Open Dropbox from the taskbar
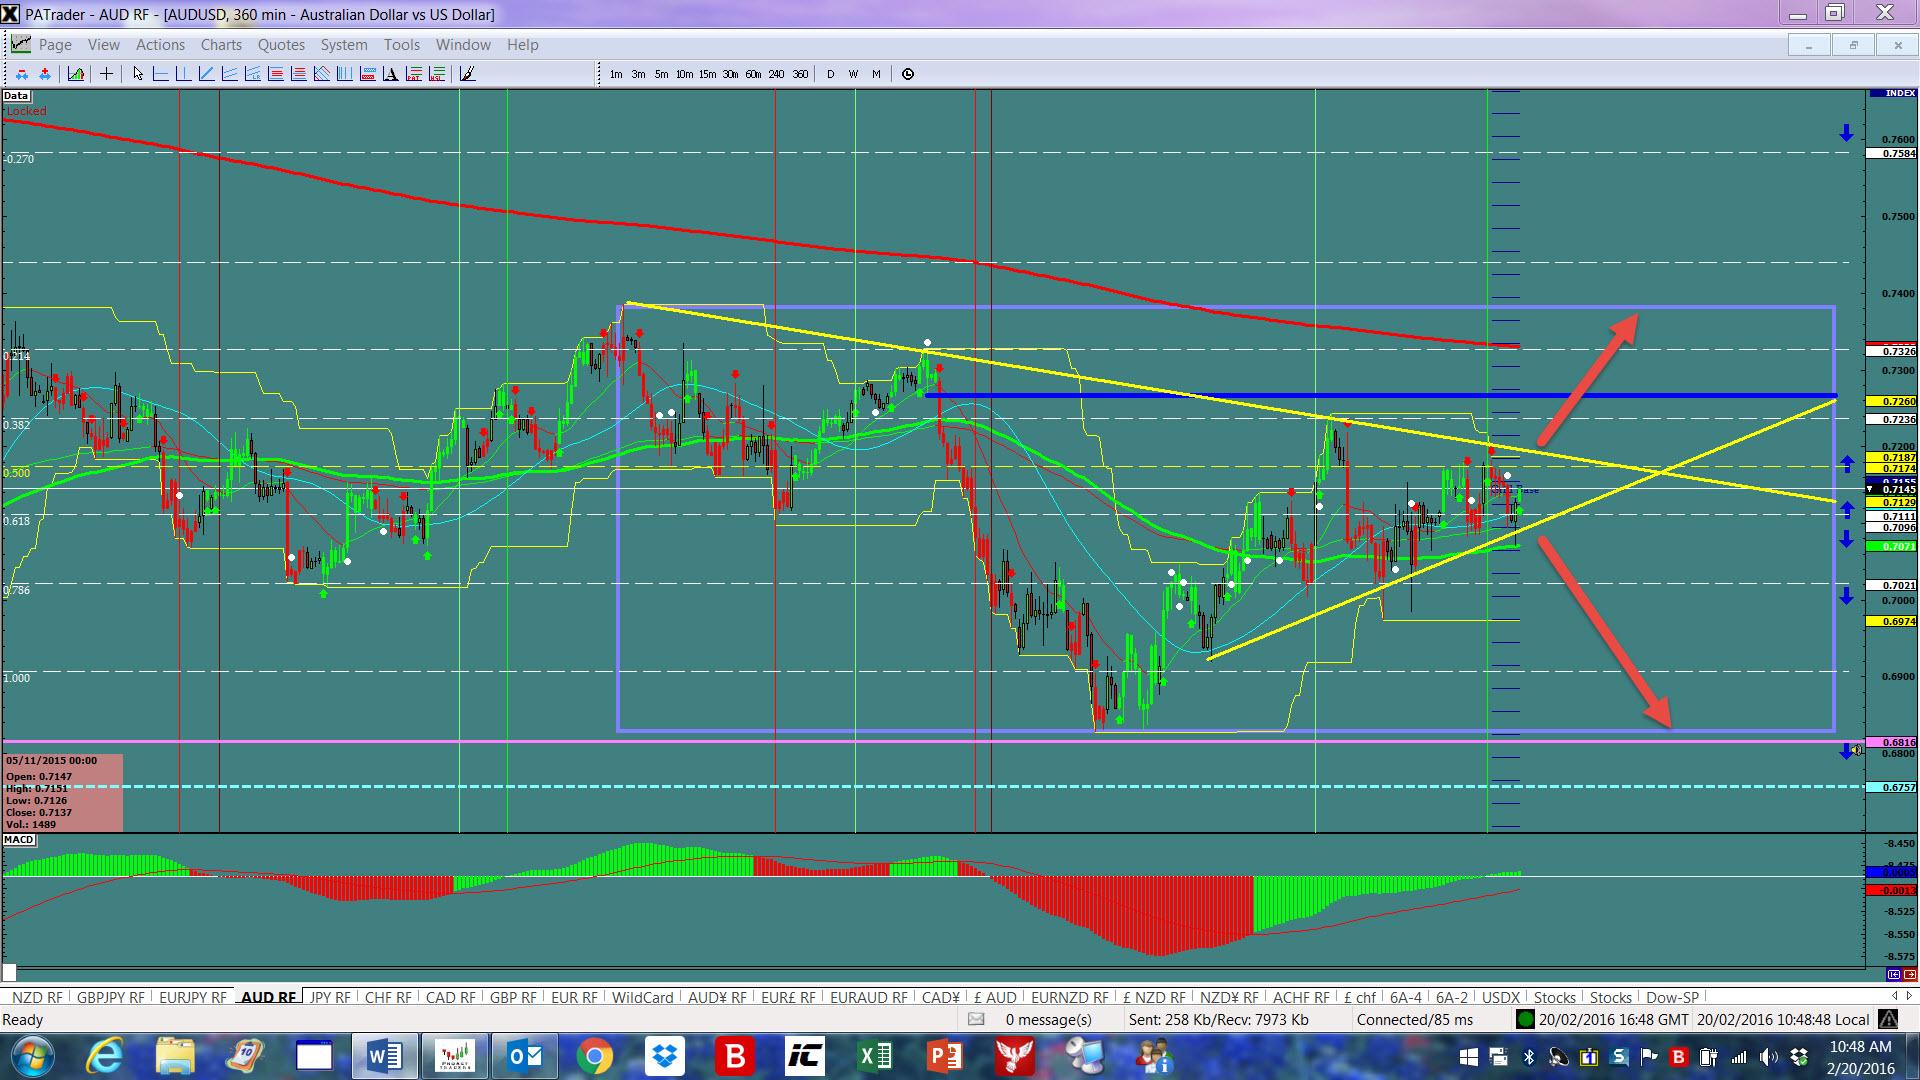The width and height of the screenshot is (1920, 1080). coord(665,1056)
